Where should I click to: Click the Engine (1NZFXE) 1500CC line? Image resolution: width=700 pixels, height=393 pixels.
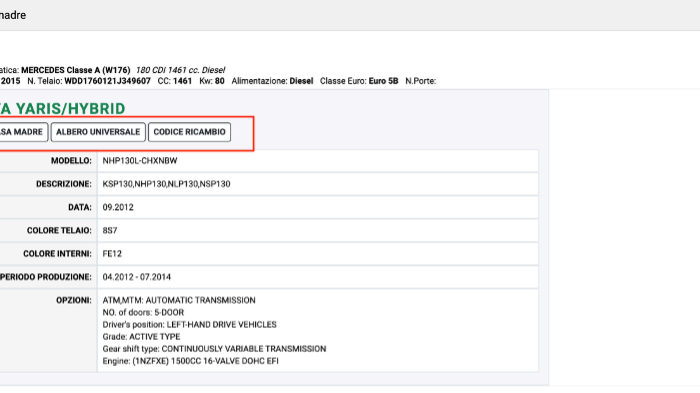[x=191, y=361]
